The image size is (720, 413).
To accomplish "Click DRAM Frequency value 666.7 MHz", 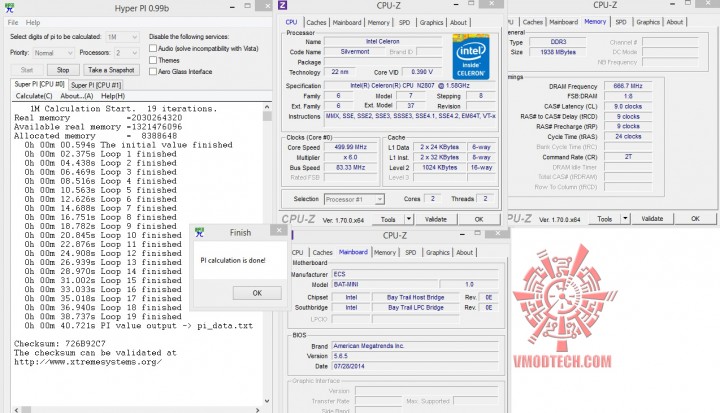I will [628, 86].
